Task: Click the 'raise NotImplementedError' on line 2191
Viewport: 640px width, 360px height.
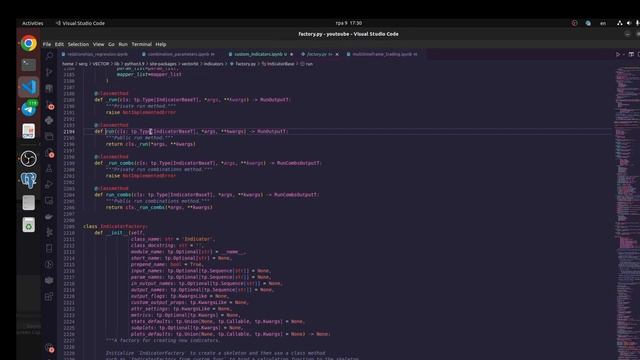Action: click(141, 113)
